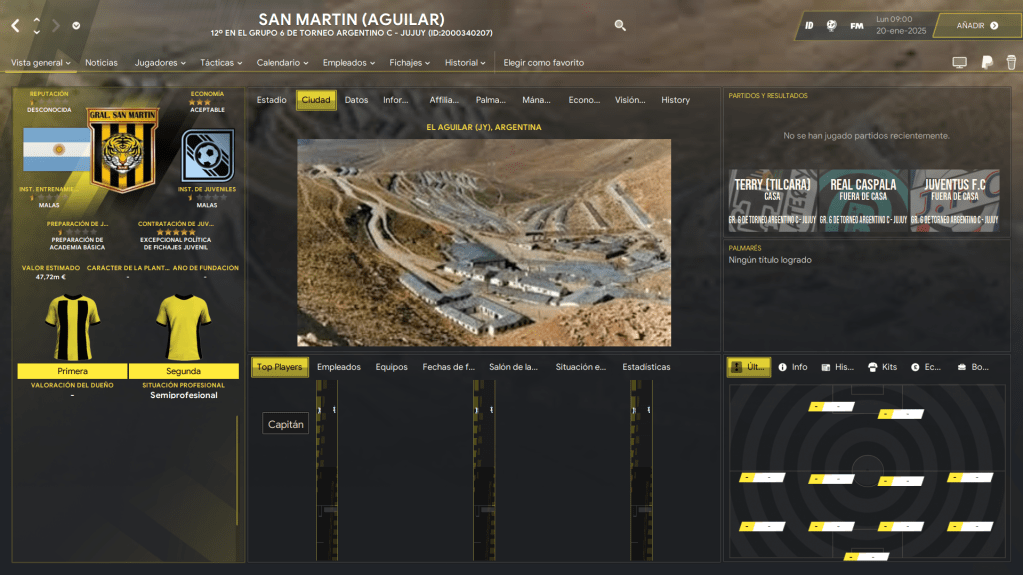The height and width of the screenshot is (575, 1023).
Task: Expand the Fichajes dropdown menu
Action: click(x=410, y=63)
